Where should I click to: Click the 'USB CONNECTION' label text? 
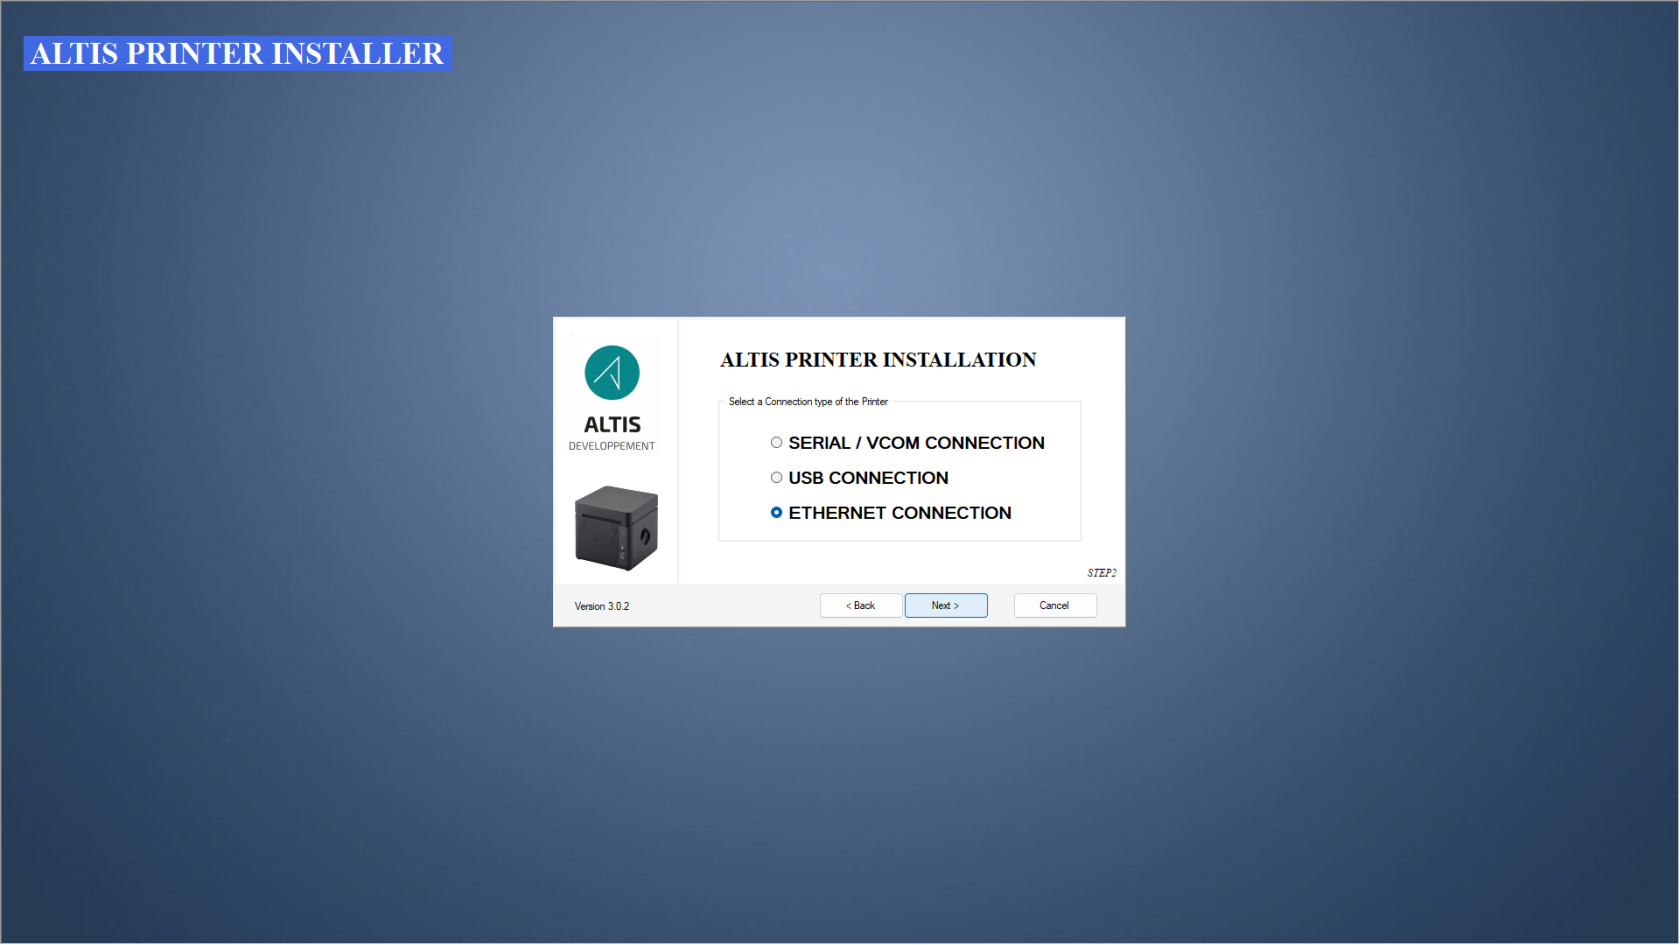pos(868,478)
